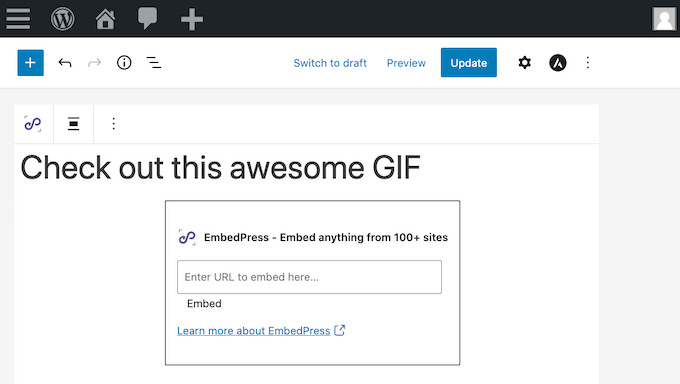This screenshot has height=384, width=680.
Task: Open the comments bubble icon
Action: [x=147, y=19]
